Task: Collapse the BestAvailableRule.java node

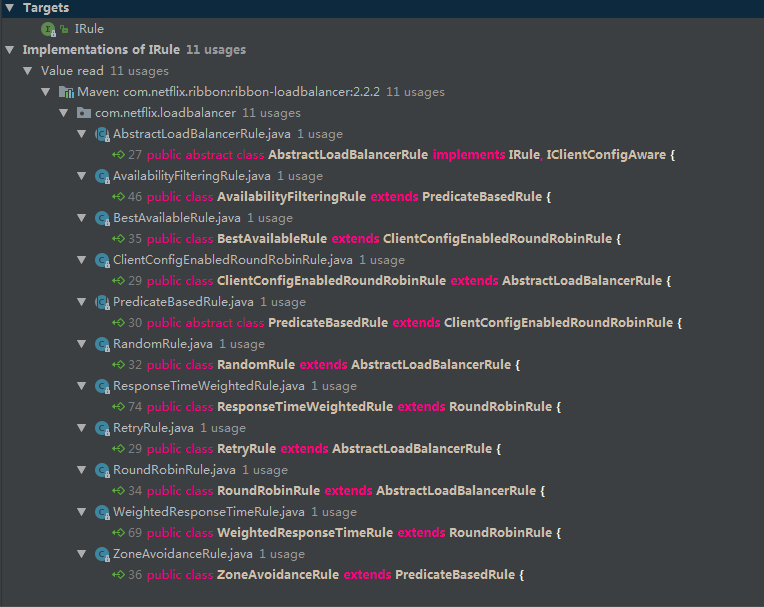Action: tap(82, 218)
